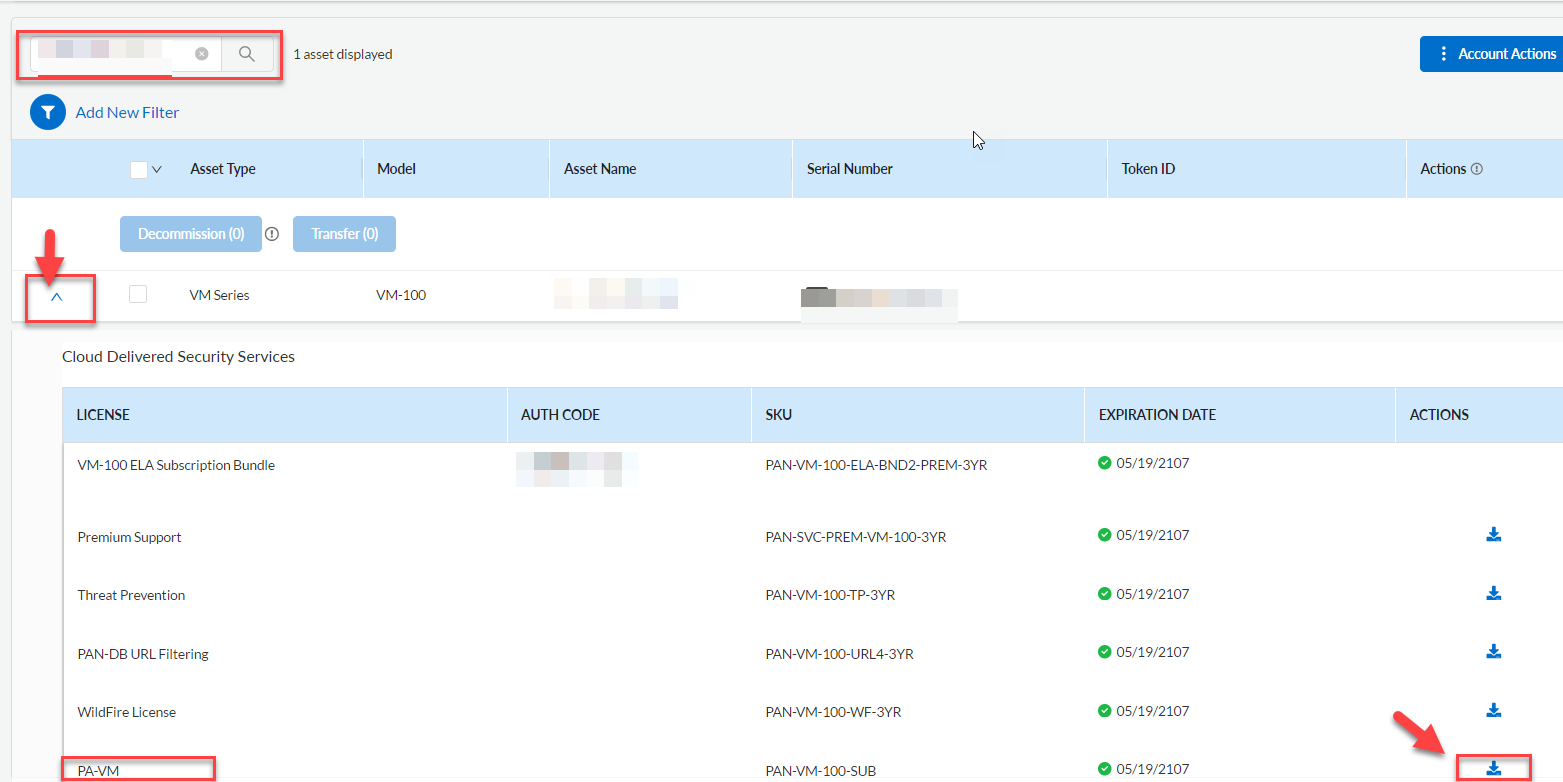The height and width of the screenshot is (782, 1563).
Task: Sort by the Asset Type column header
Action: (223, 169)
